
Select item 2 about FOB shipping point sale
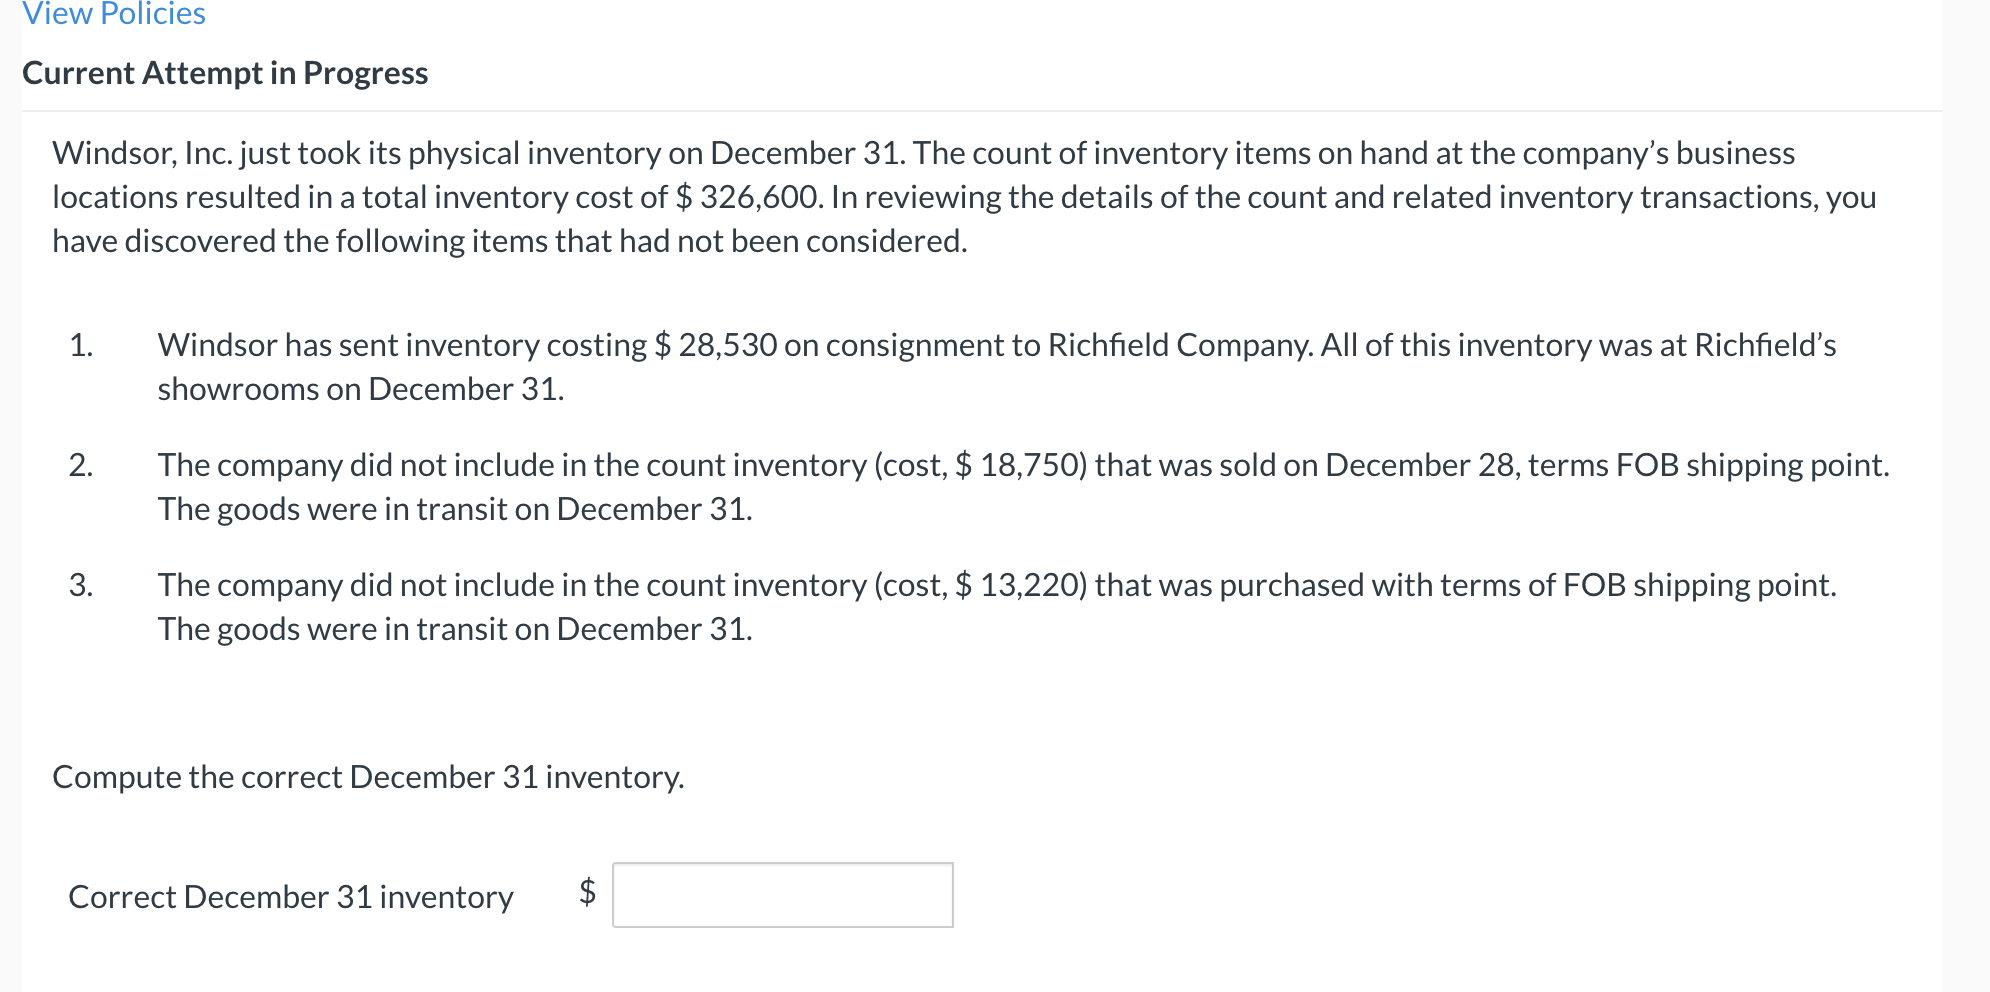[900, 486]
